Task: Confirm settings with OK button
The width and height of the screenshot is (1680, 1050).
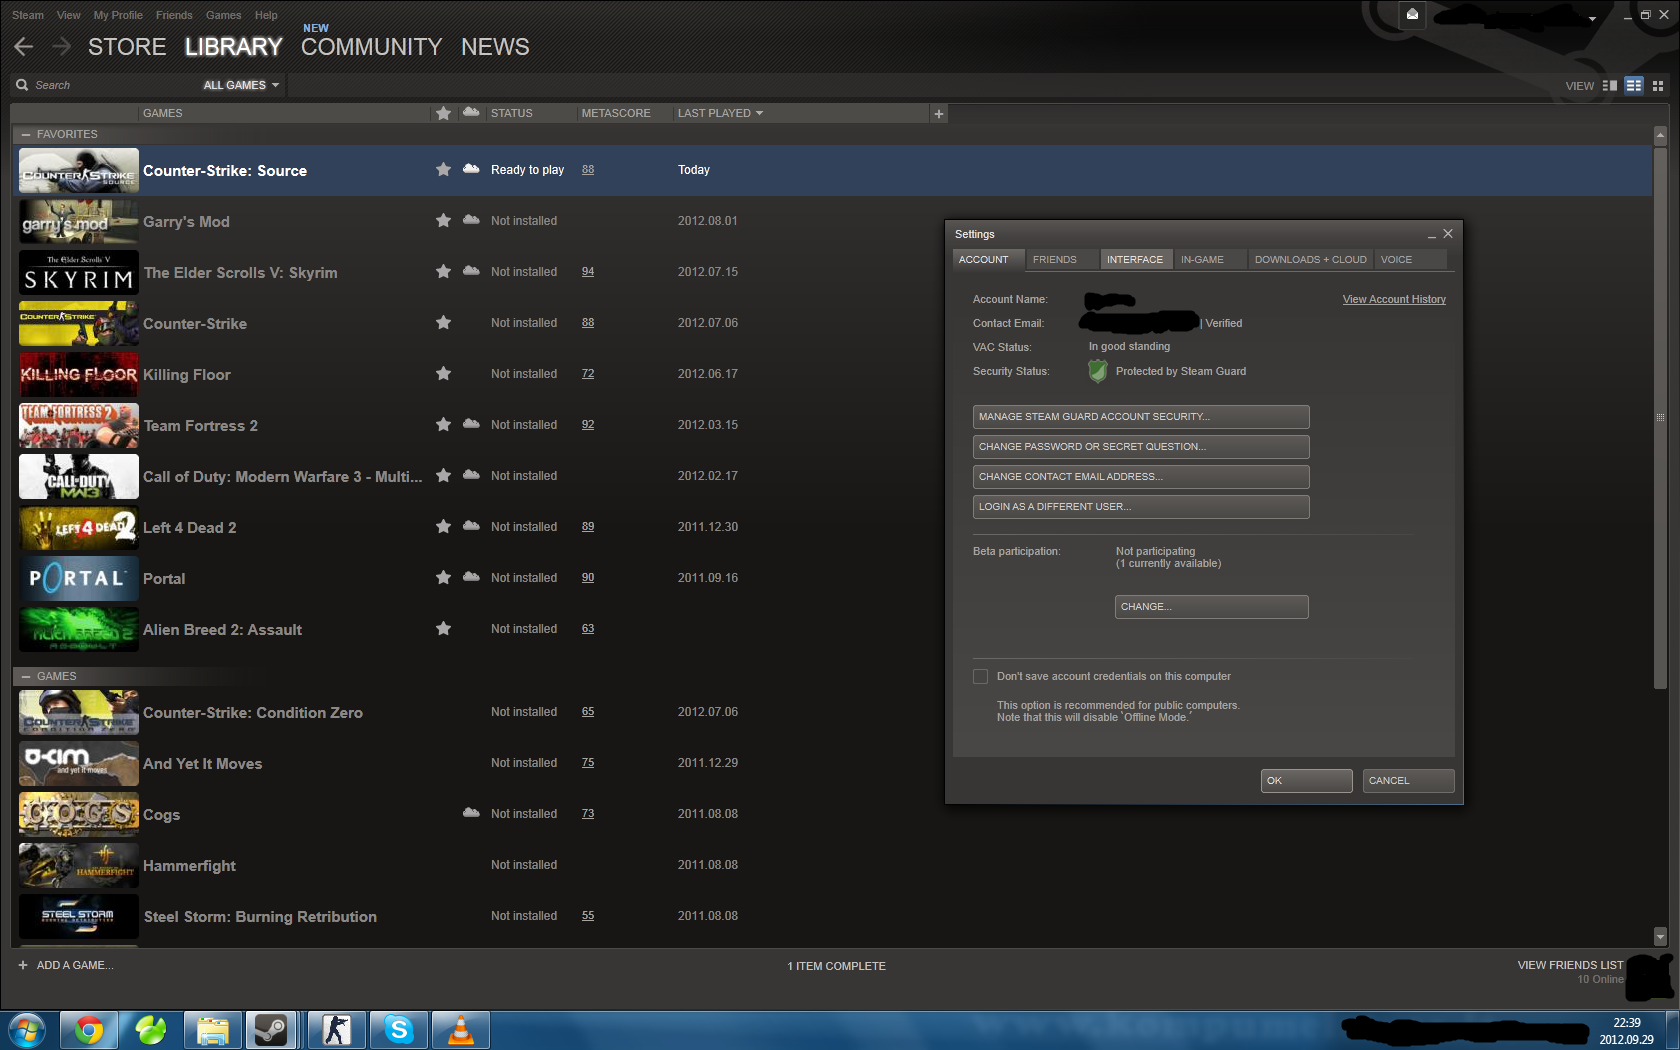Action: pyautogui.click(x=1307, y=781)
